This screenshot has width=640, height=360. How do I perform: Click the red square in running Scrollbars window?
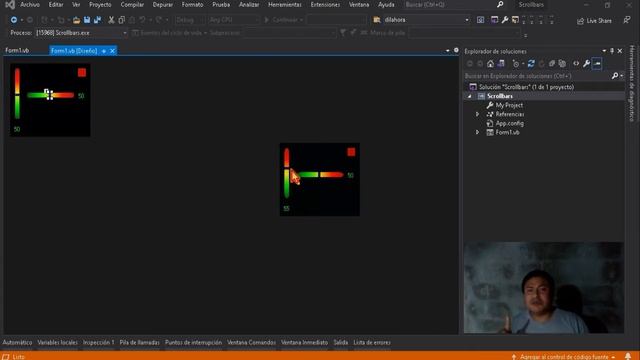pos(351,152)
